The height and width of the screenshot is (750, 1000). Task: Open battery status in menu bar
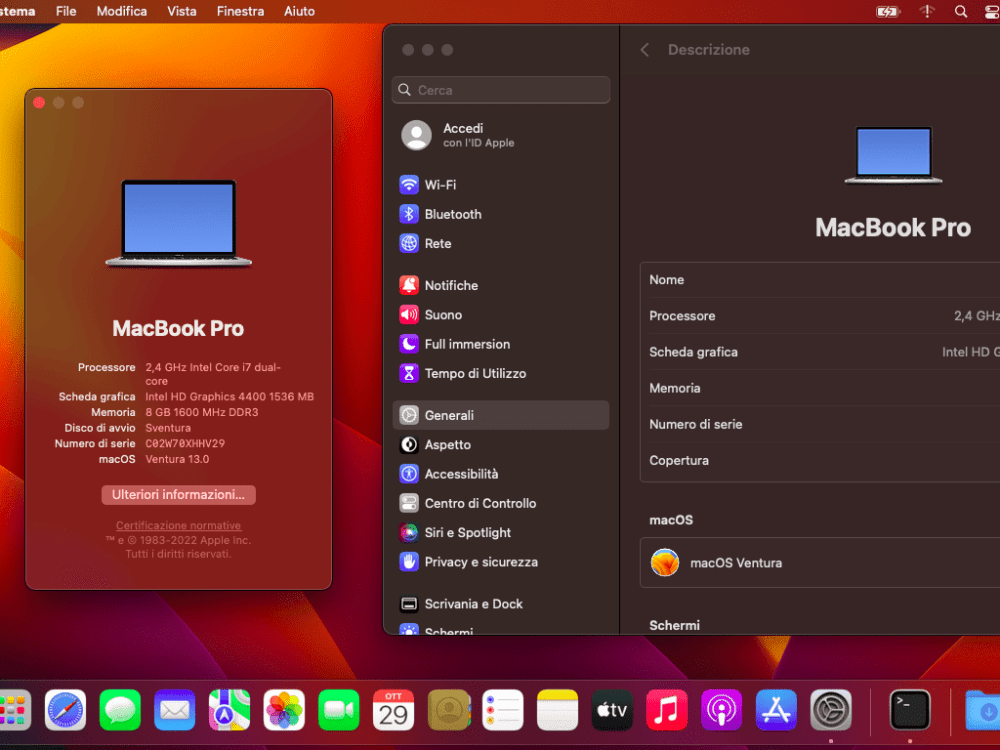887,11
